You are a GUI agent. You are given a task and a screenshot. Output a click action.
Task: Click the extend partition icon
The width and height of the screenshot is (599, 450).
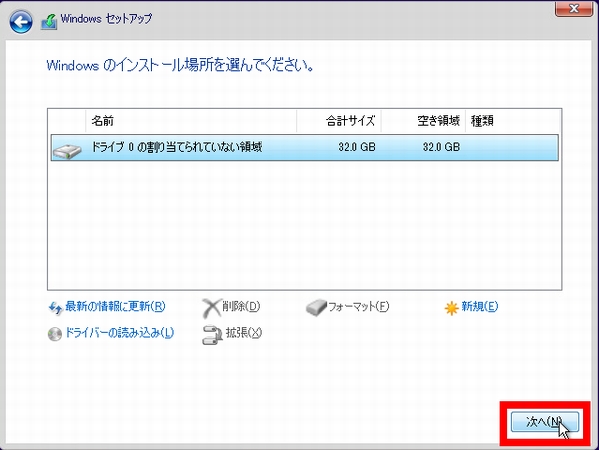[x=212, y=335]
